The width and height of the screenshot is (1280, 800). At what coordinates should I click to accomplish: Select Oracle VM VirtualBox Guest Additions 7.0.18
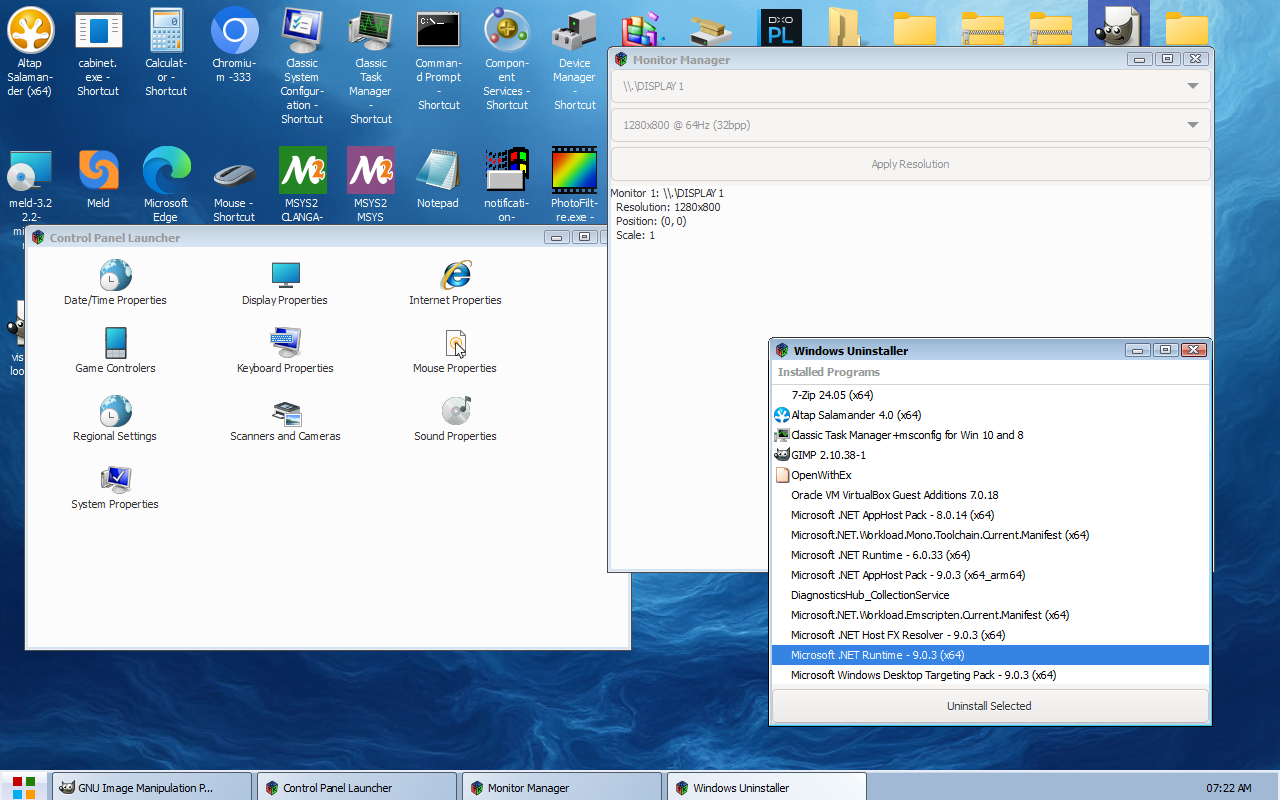coord(990,495)
